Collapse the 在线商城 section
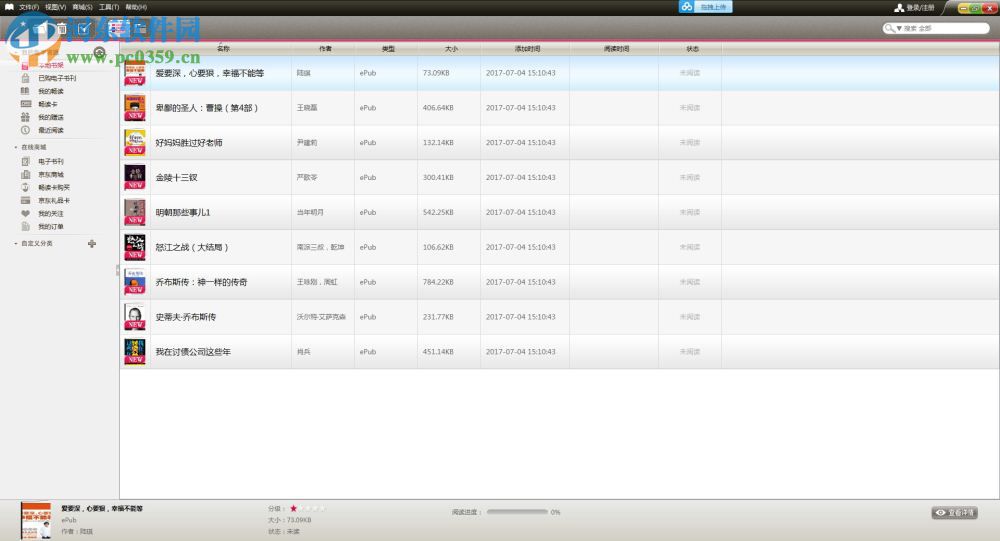Viewport: 1000px width, 541px height. (16, 147)
